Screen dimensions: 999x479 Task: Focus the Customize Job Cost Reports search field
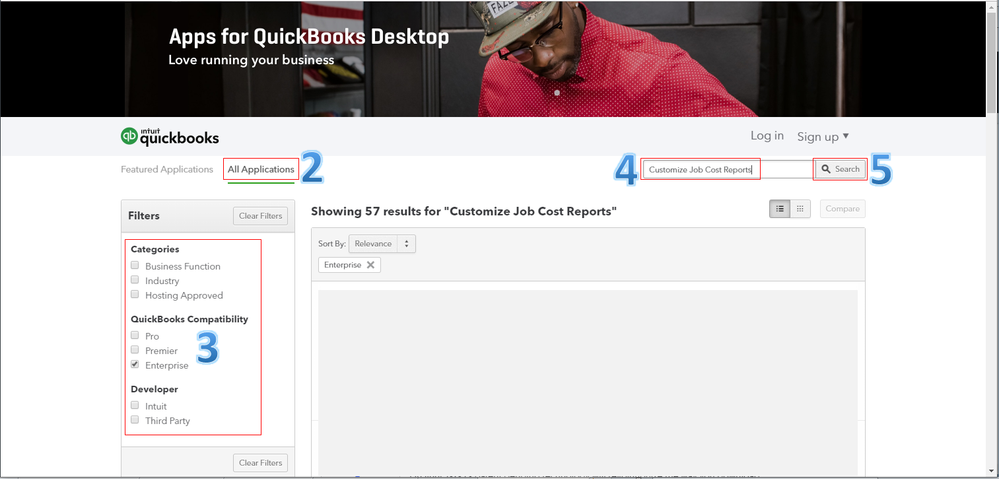point(728,169)
